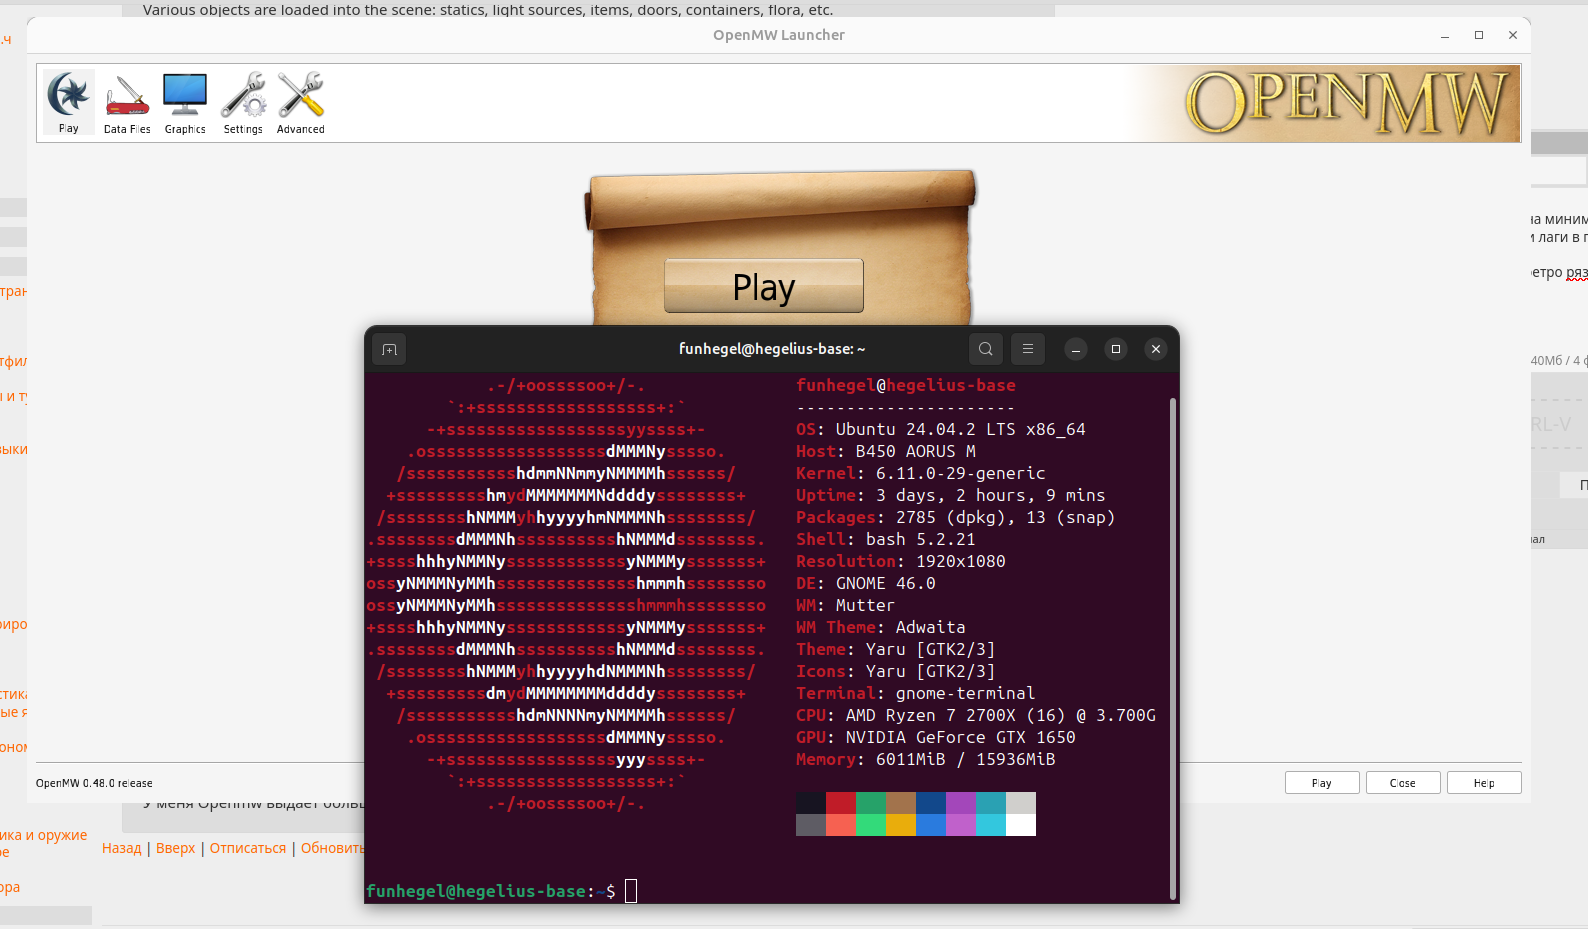1588x929 pixels.
Task: Maximize the terminal window
Action: point(1116,349)
